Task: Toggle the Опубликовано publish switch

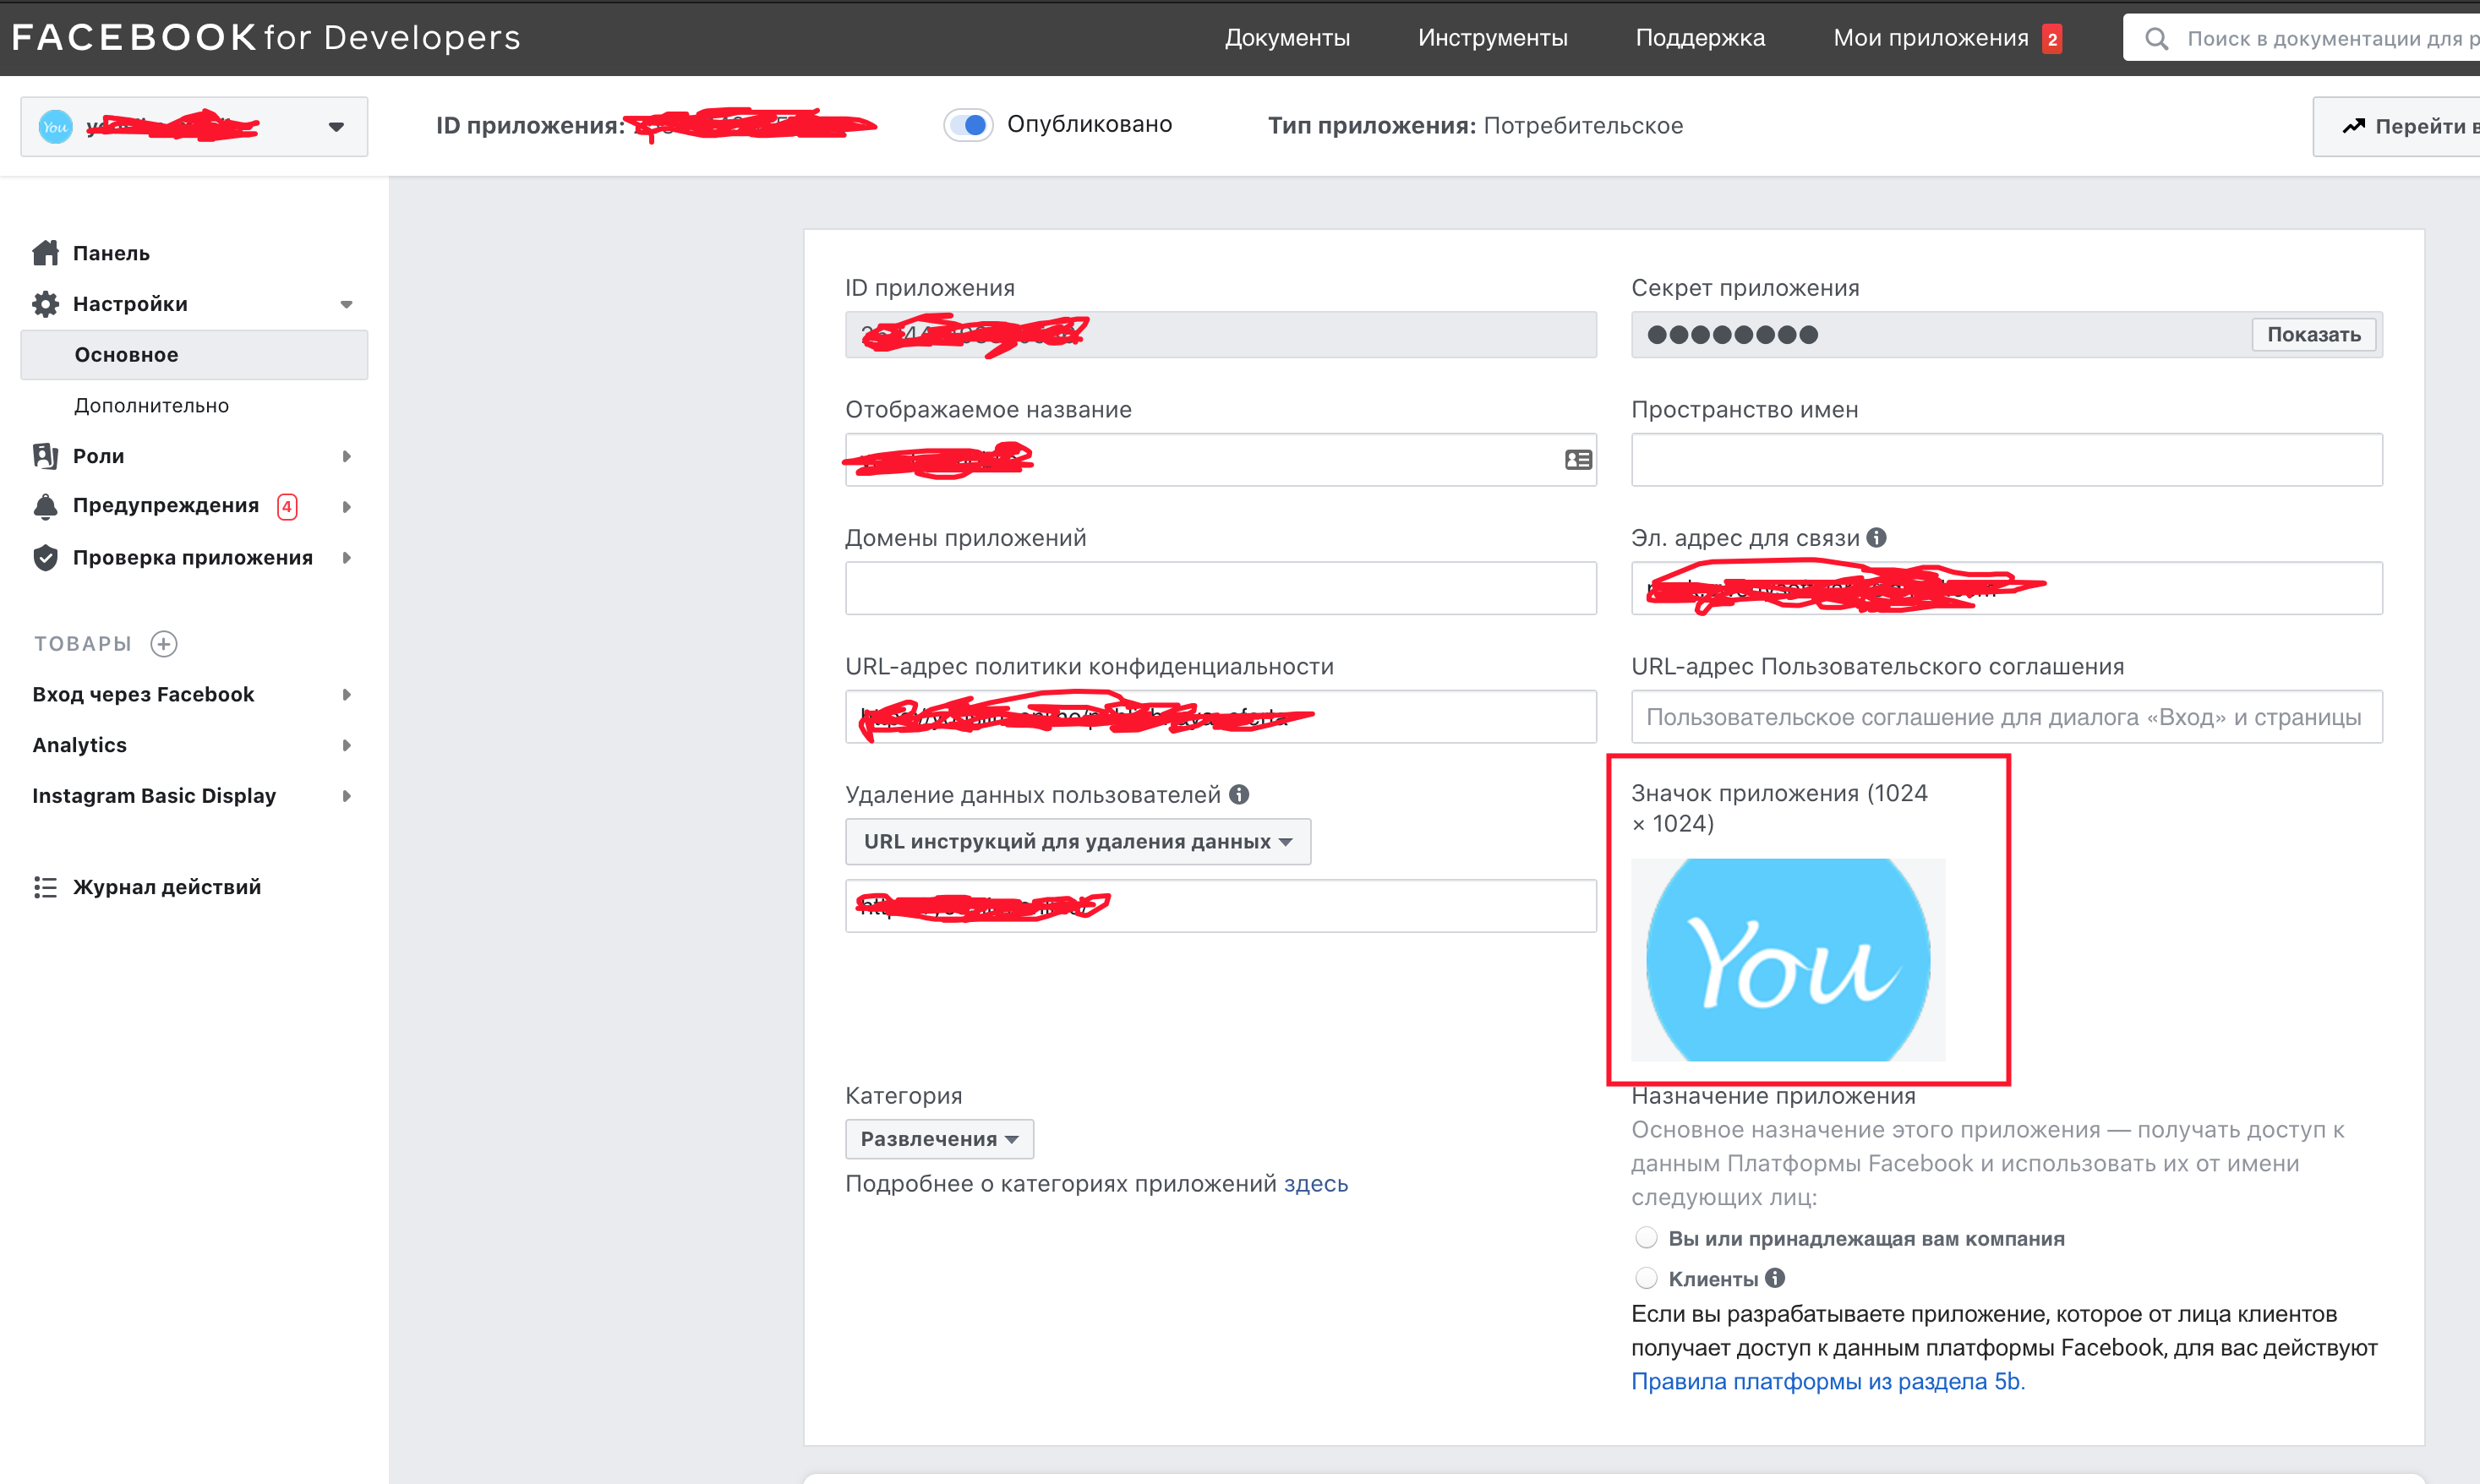Action: pos(968,125)
